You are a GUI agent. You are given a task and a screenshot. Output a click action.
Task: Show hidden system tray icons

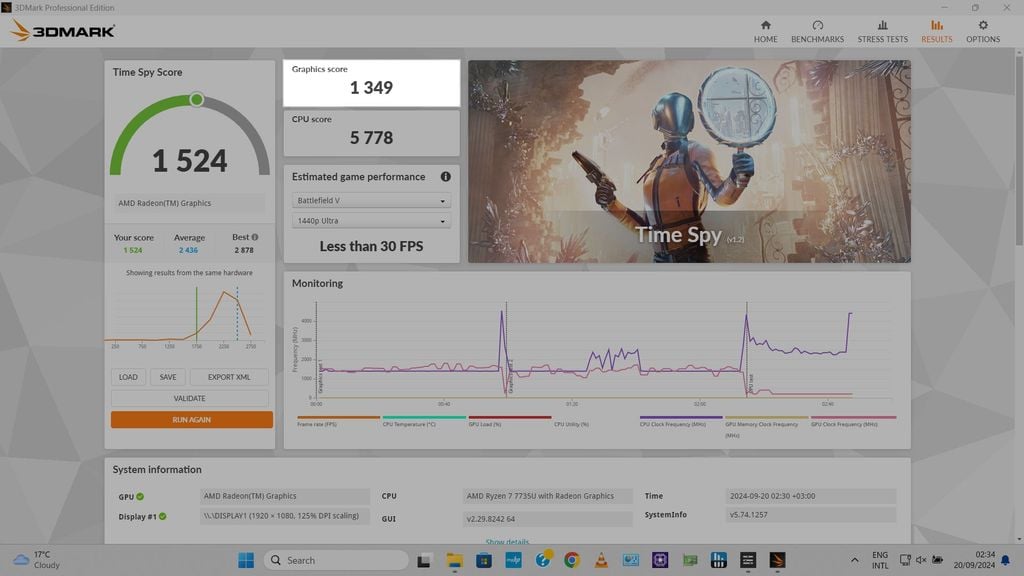point(854,560)
